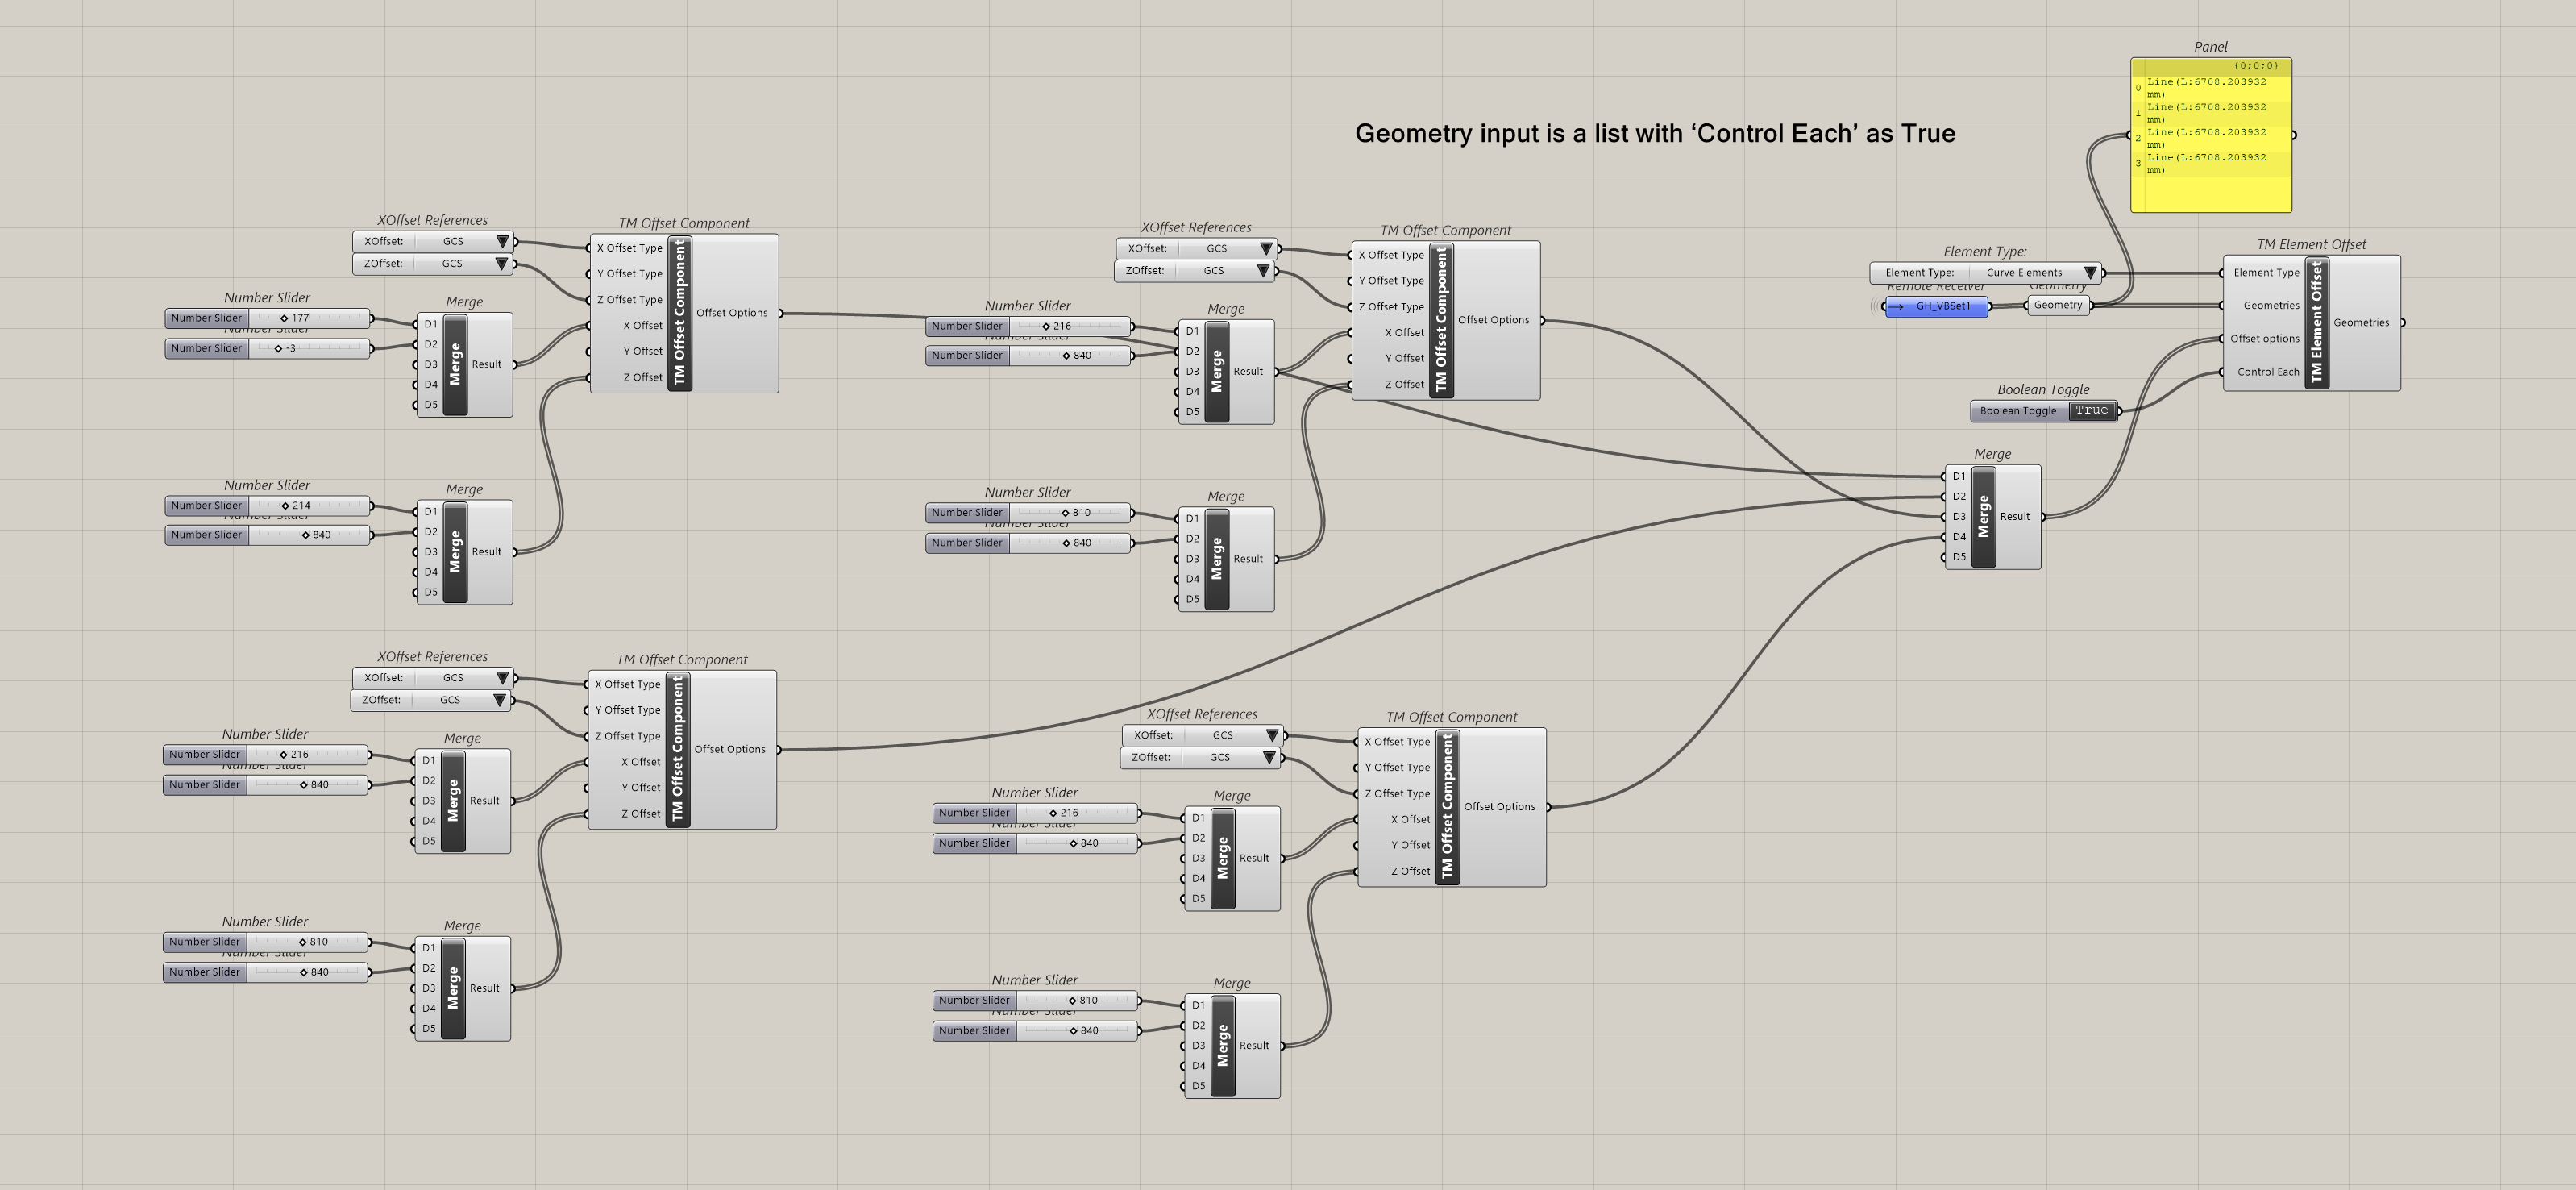Click the Geometries output on TM Element Offset
Screen dimensions: 2576x1190
click(x=2360, y=323)
